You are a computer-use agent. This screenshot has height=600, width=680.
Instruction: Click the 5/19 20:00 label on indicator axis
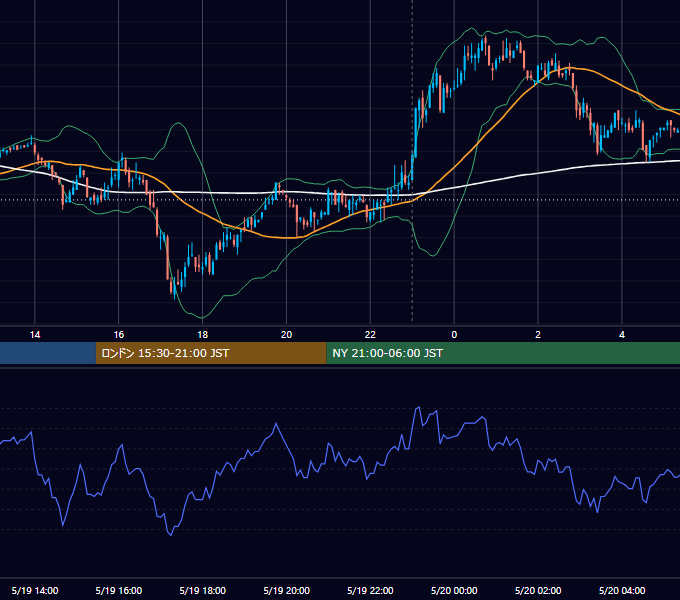[286, 590]
